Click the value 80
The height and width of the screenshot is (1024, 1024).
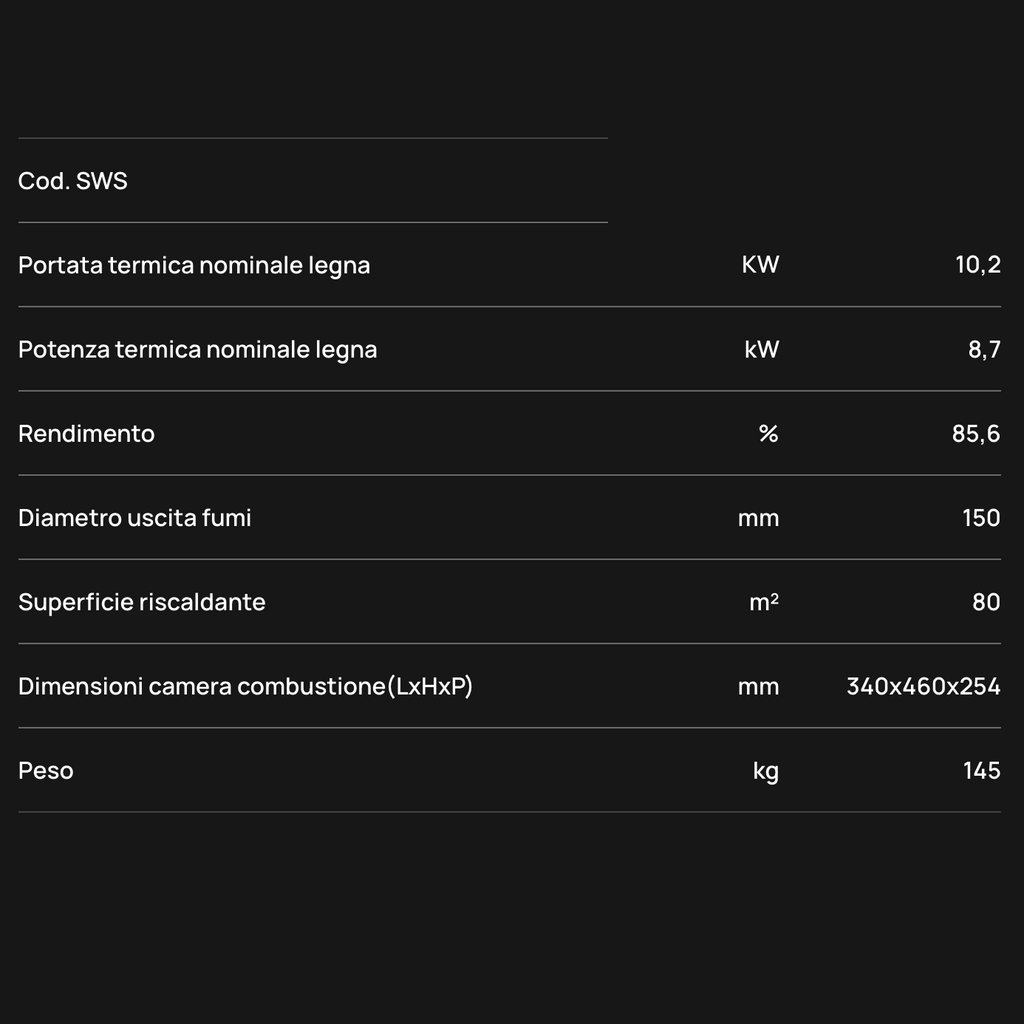click(x=986, y=602)
